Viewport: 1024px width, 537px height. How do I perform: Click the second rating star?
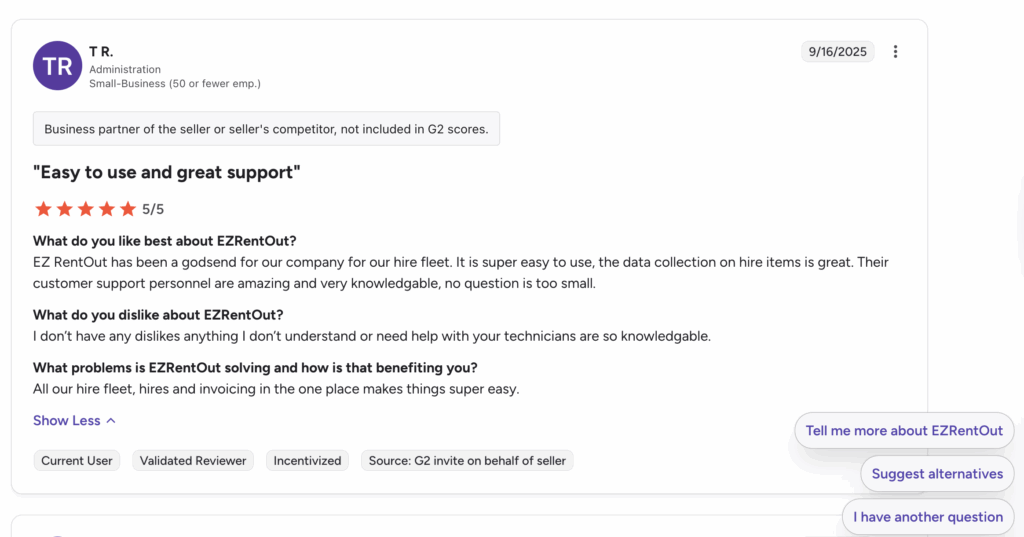point(64,209)
